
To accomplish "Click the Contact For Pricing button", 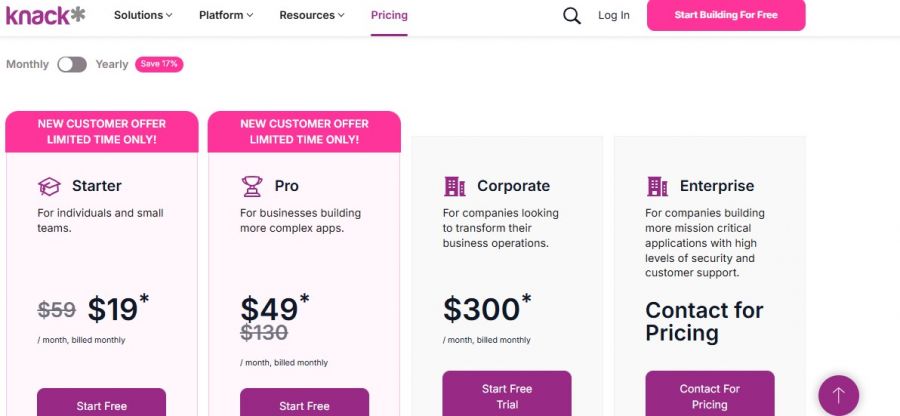I will pos(710,395).
